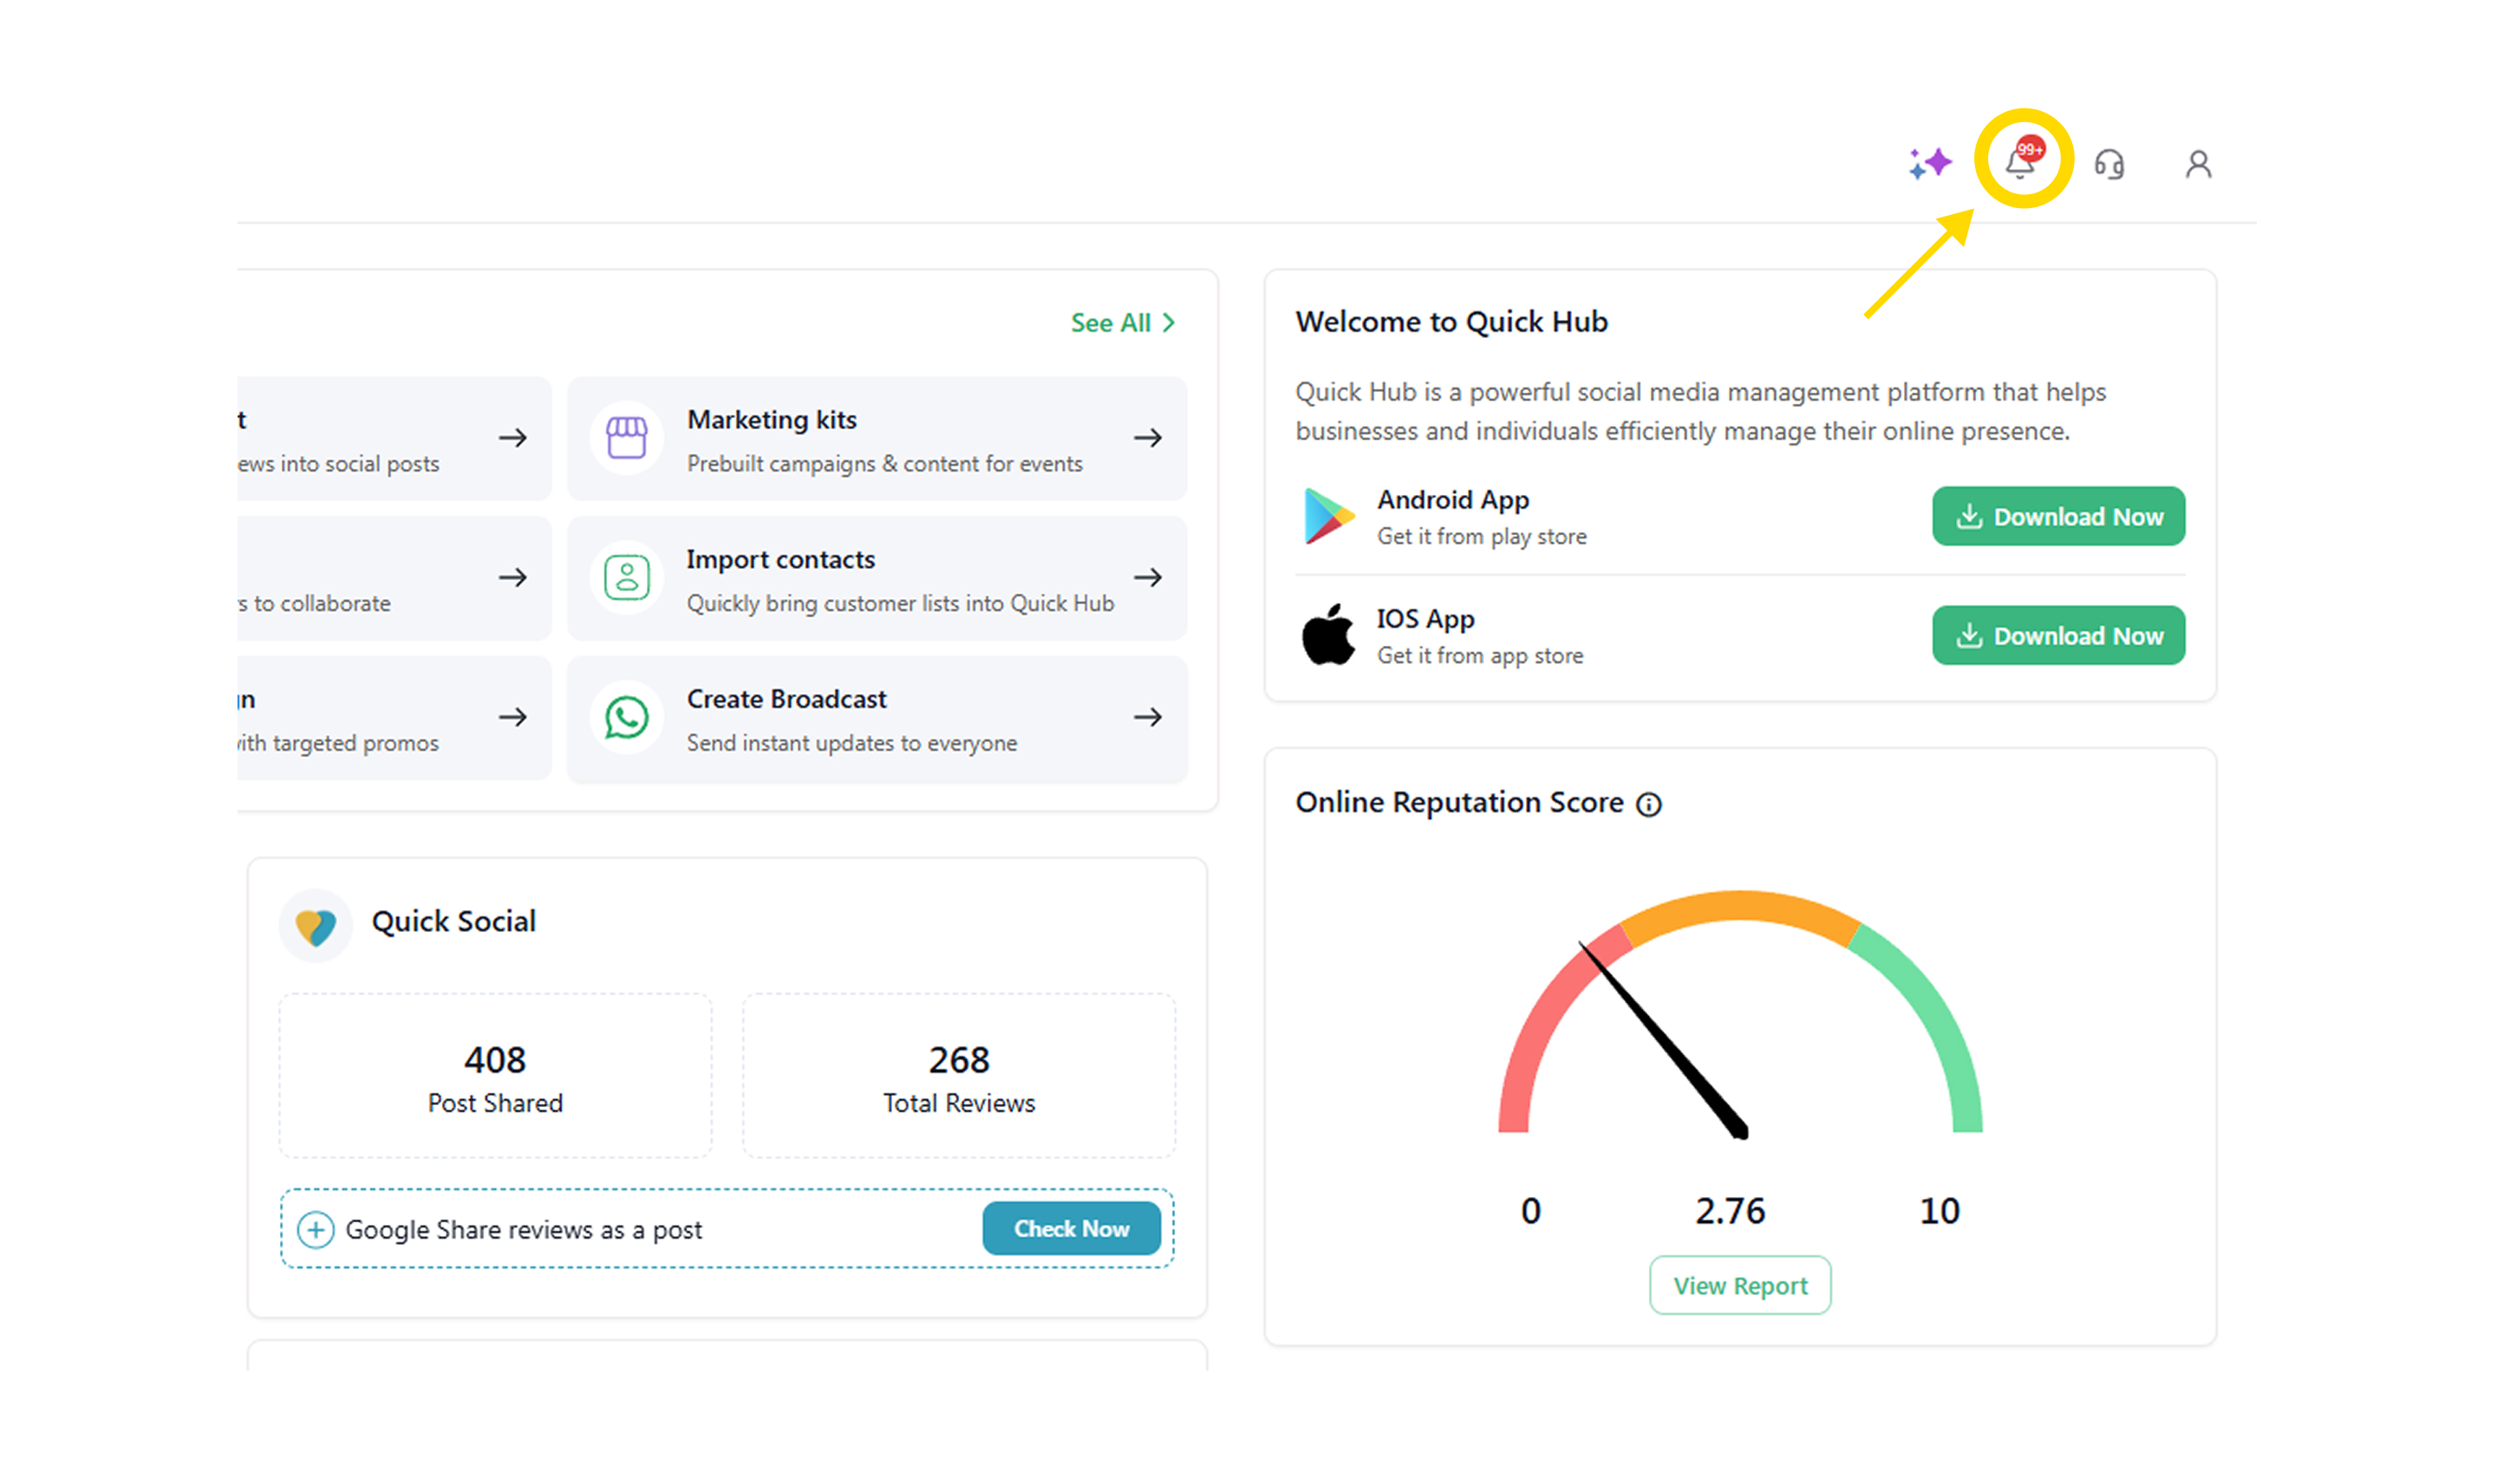Download the Android App now

coord(2057,517)
